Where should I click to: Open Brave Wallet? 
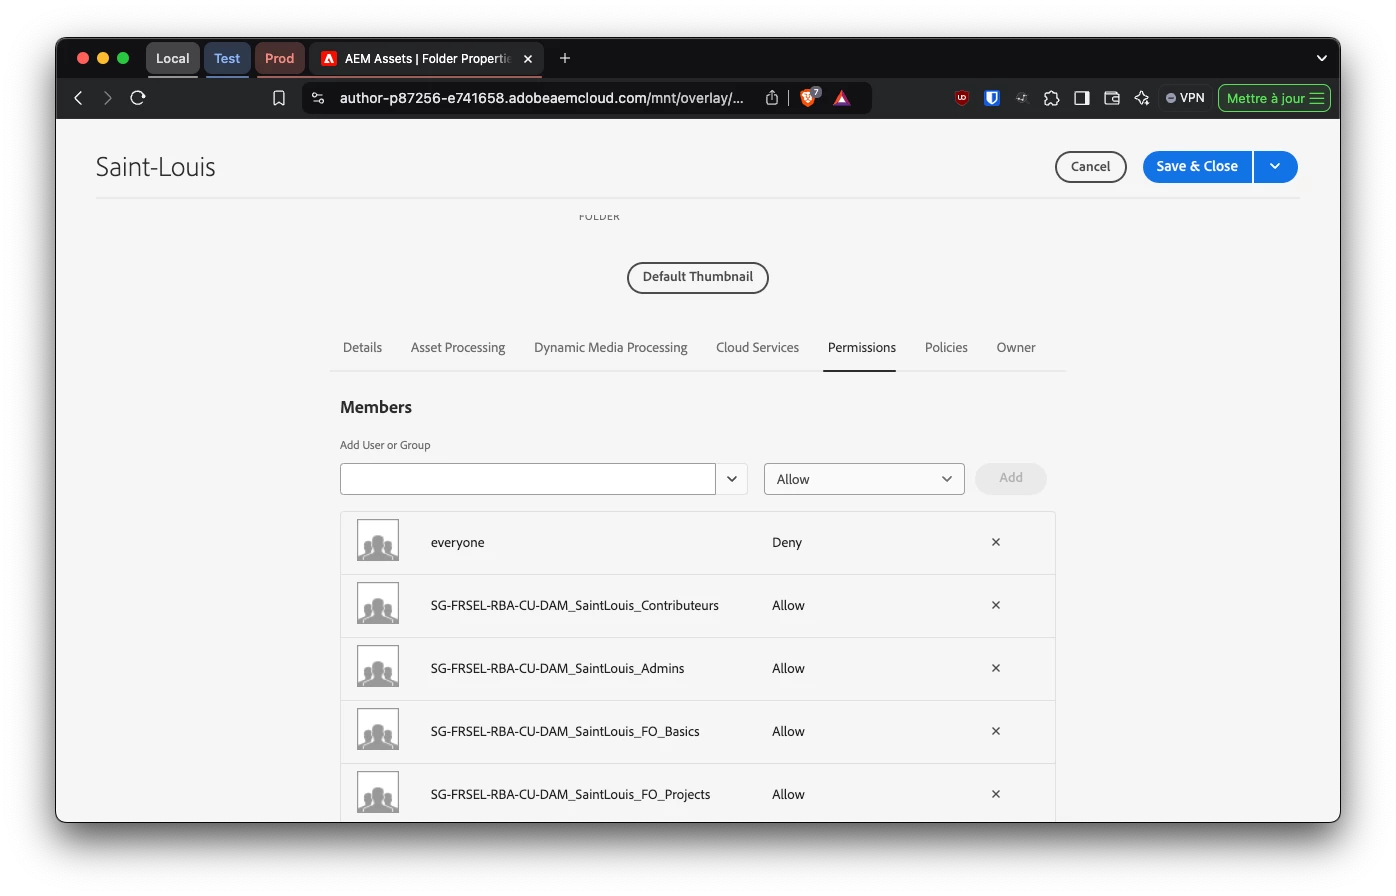click(1111, 98)
